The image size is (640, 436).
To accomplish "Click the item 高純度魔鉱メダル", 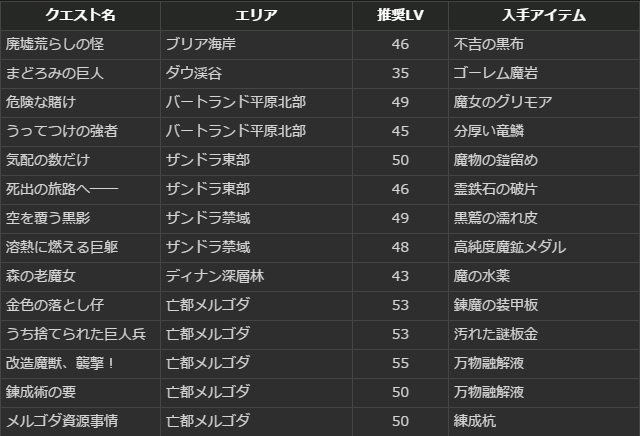I will [509, 247].
